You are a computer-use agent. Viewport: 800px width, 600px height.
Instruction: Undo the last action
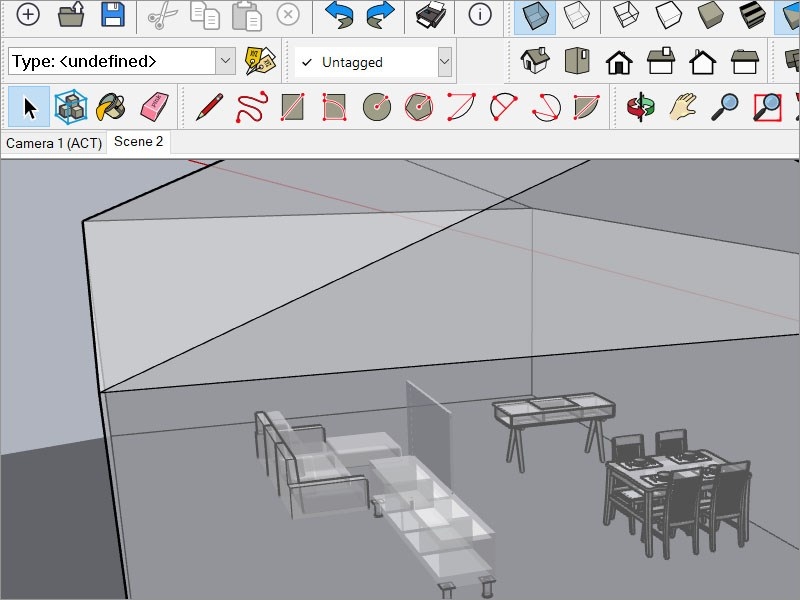339,15
